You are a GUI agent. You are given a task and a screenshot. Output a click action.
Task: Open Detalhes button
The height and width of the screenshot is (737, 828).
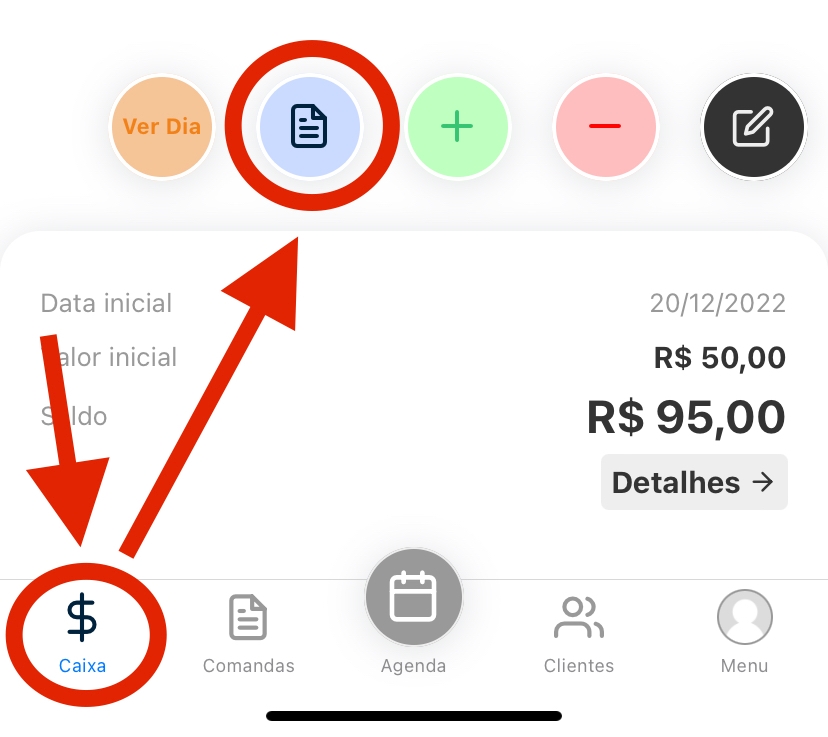(694, 482)
